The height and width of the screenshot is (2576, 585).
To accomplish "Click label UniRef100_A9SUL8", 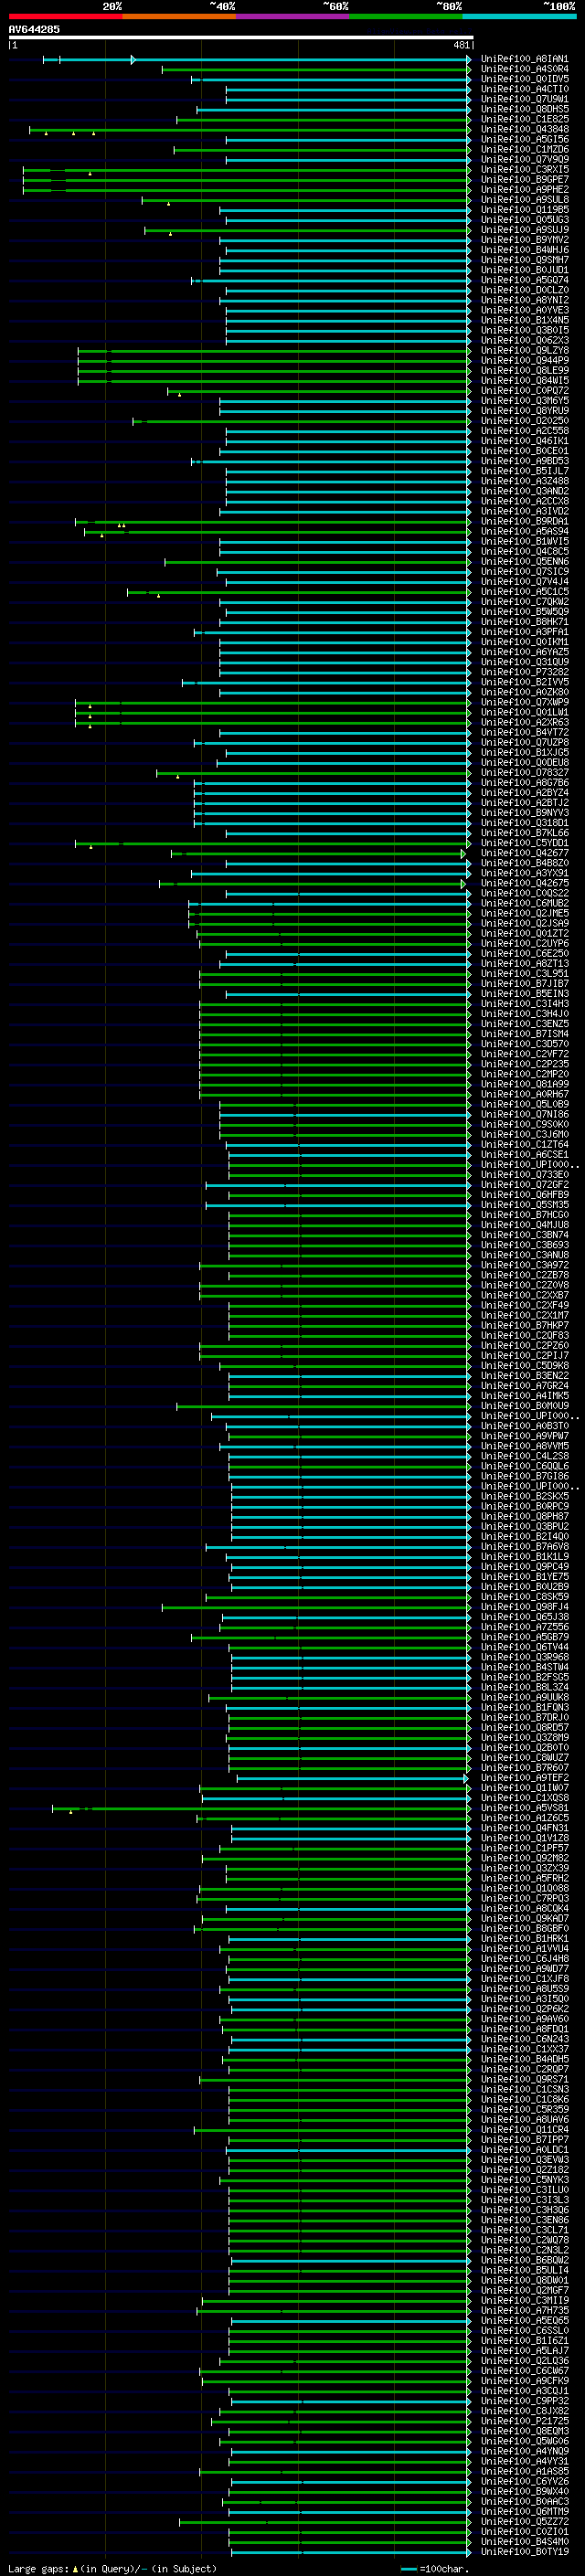I will coord(525,200).
